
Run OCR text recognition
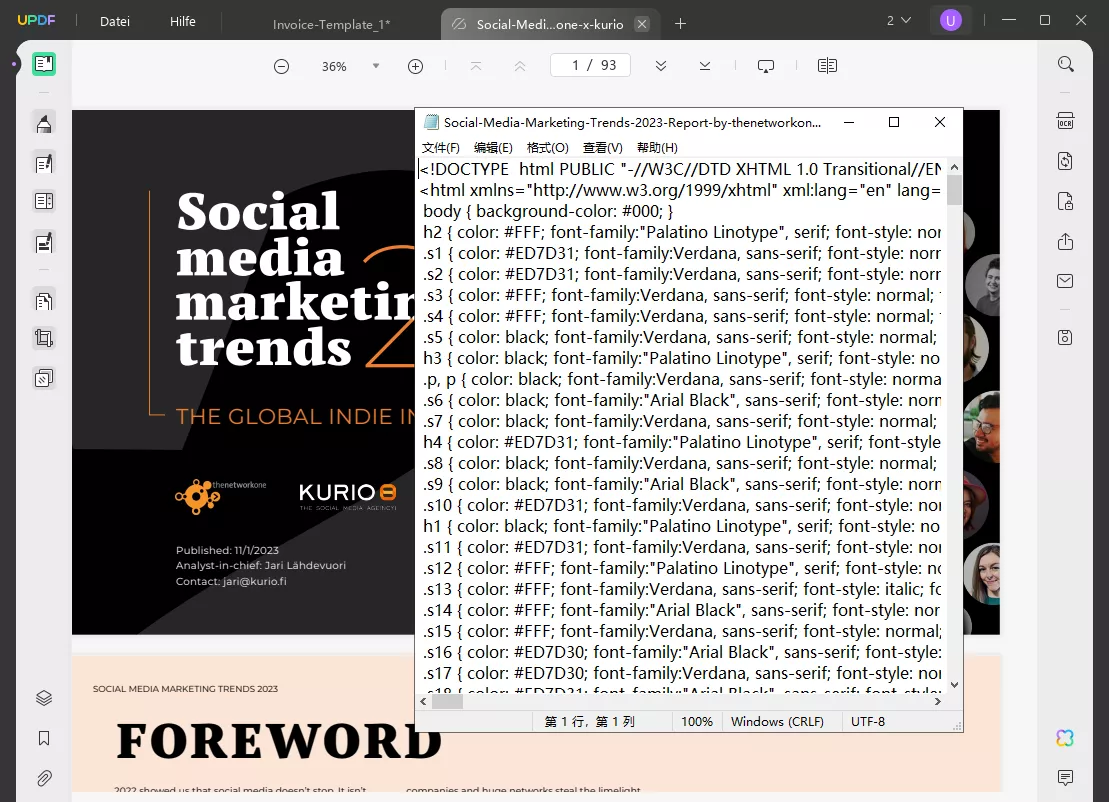pos(1065,120)
